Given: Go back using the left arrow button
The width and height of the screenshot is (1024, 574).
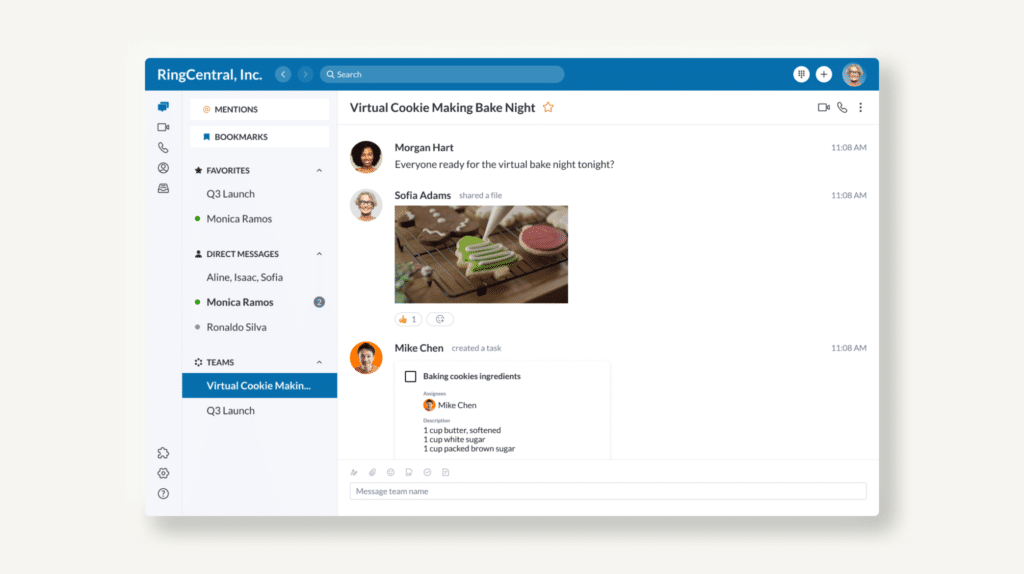Looking at the screenshot, I should point(283,74).
